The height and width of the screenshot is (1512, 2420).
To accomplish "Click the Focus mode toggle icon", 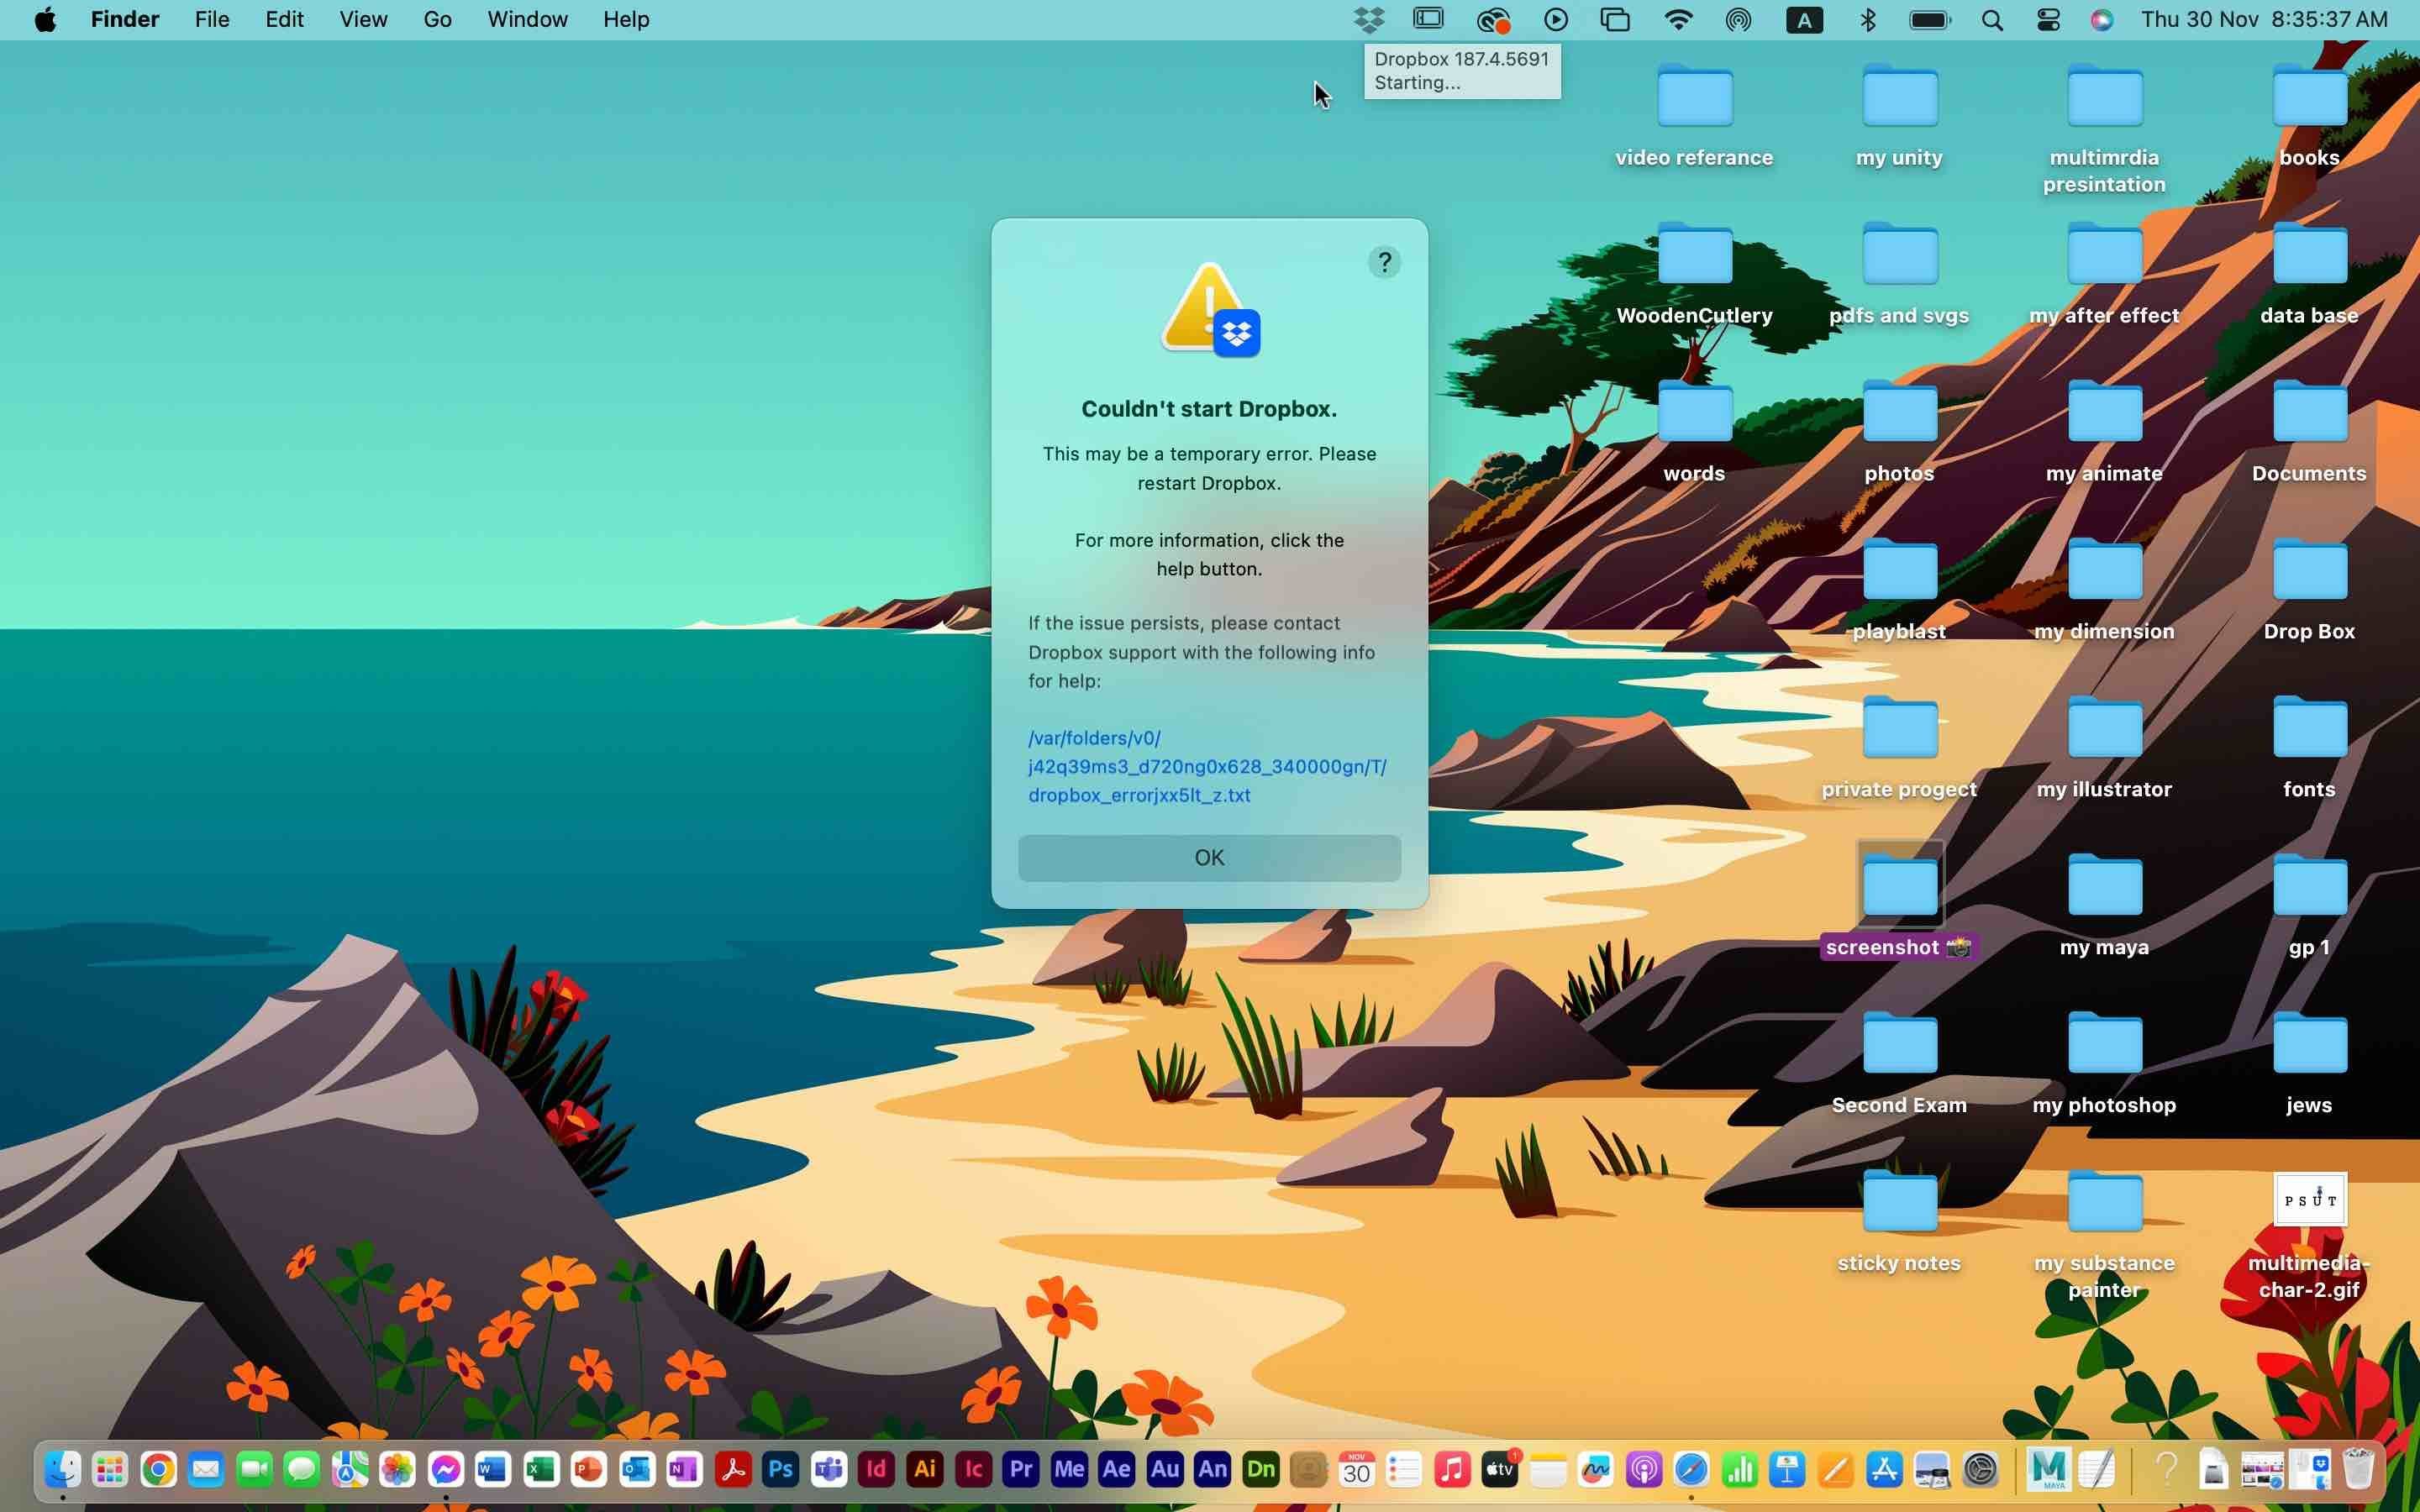I will pyautogui.click(x=2047, y=19).
